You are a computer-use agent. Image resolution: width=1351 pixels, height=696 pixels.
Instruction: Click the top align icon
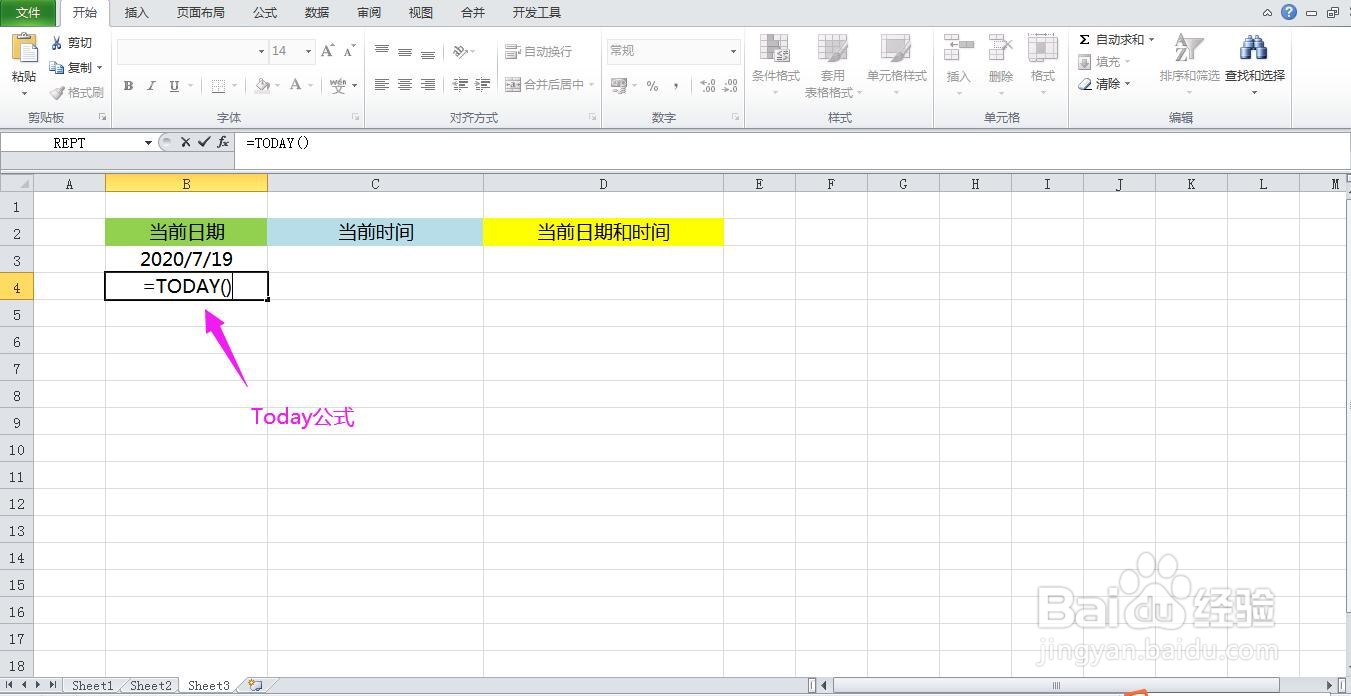(x=382, y=51)
